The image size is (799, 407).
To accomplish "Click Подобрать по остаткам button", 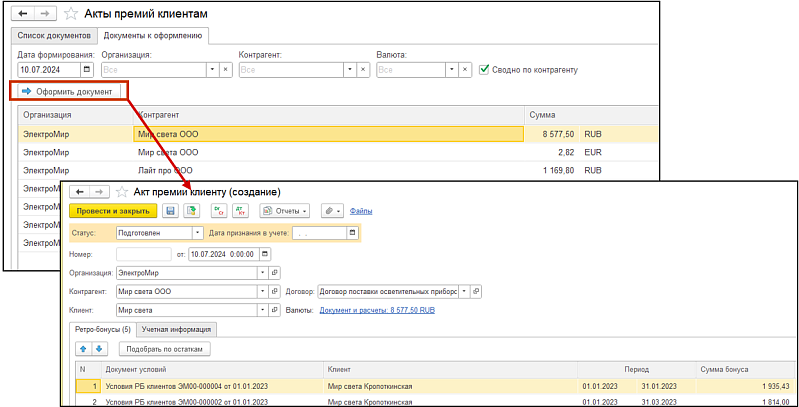I will click(165, 349).
